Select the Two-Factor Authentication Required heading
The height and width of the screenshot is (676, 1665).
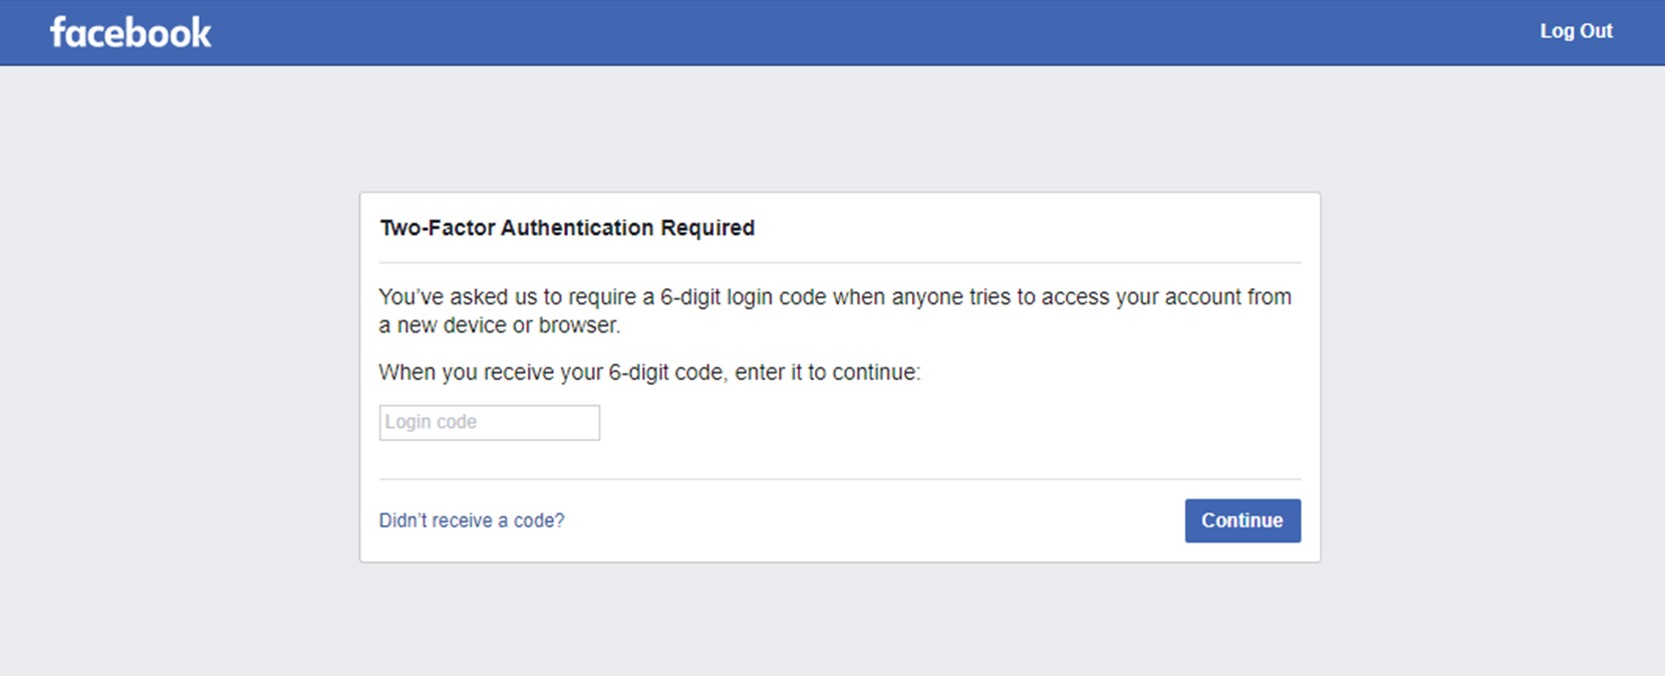[x=567, y=228]
